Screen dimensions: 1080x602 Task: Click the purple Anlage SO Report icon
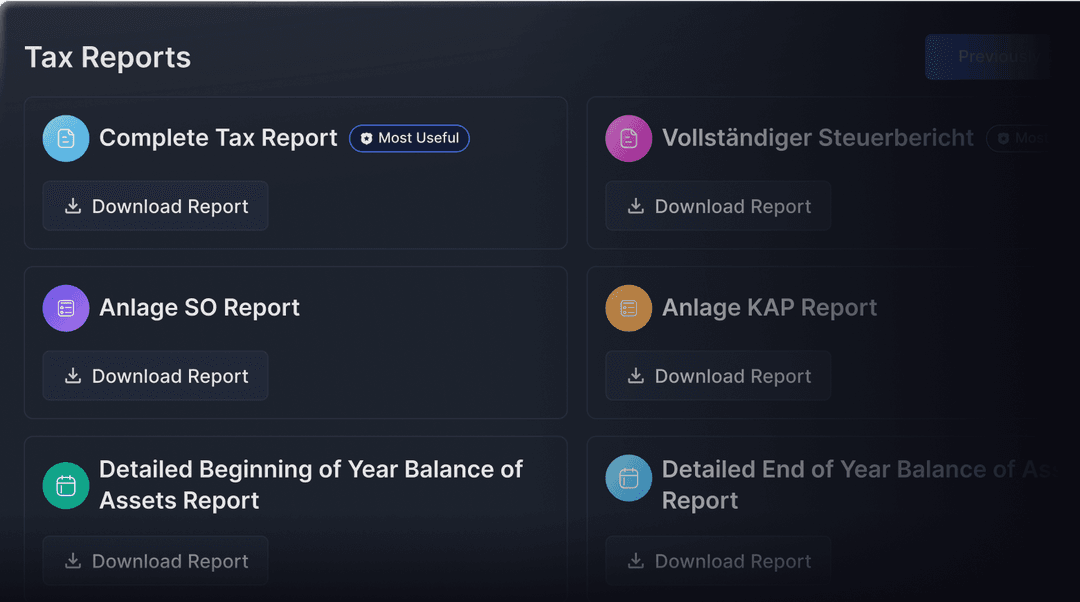coord(66,308)
